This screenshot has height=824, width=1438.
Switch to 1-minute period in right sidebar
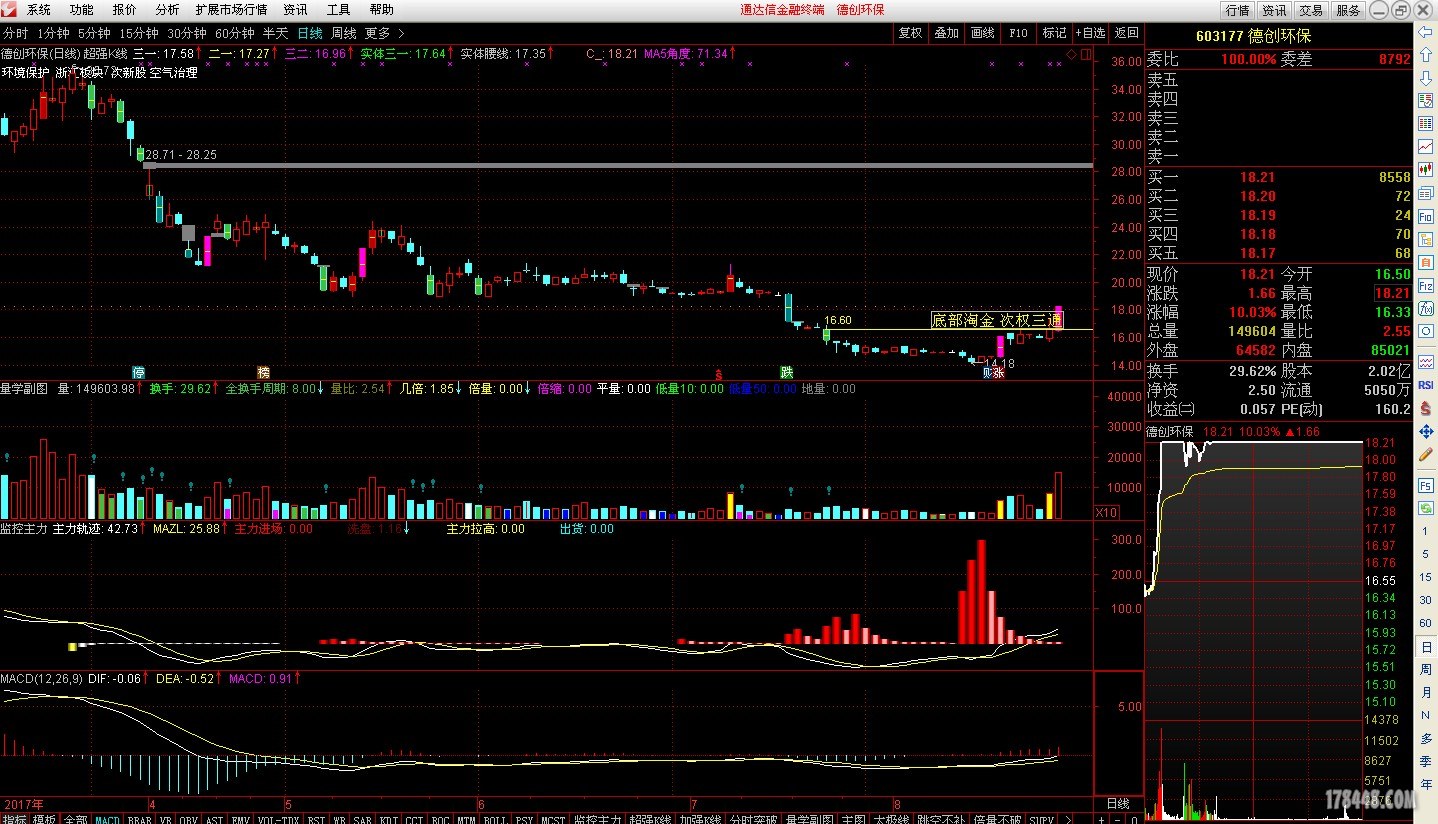click(1426, 531)
